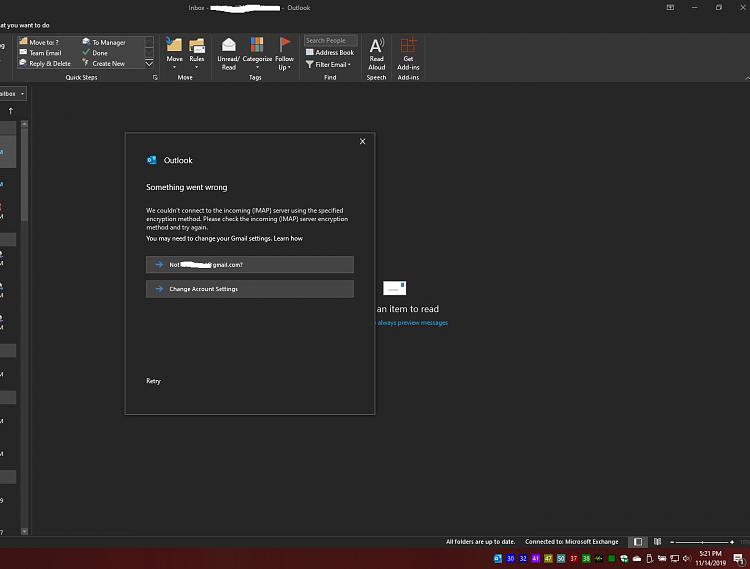Click the zoom slider track
This screenshot has height=569, width=750.
point(702,542)
